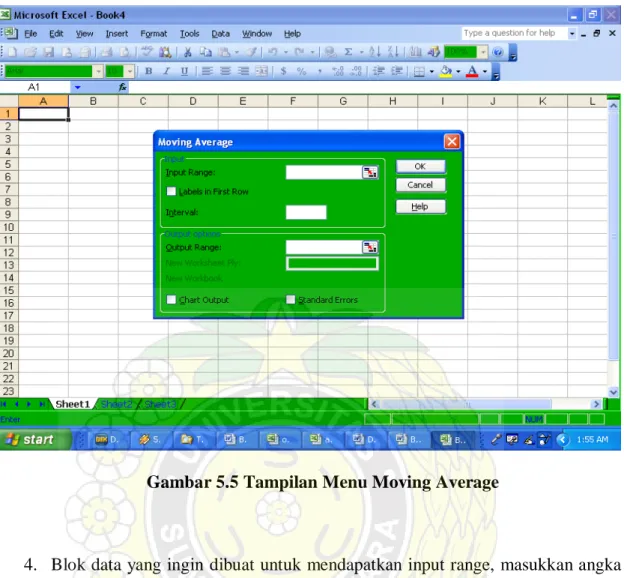This screenshot has width=624, height=578.
Task: Click the Italic I button
Action: click(x=166, y=71)
